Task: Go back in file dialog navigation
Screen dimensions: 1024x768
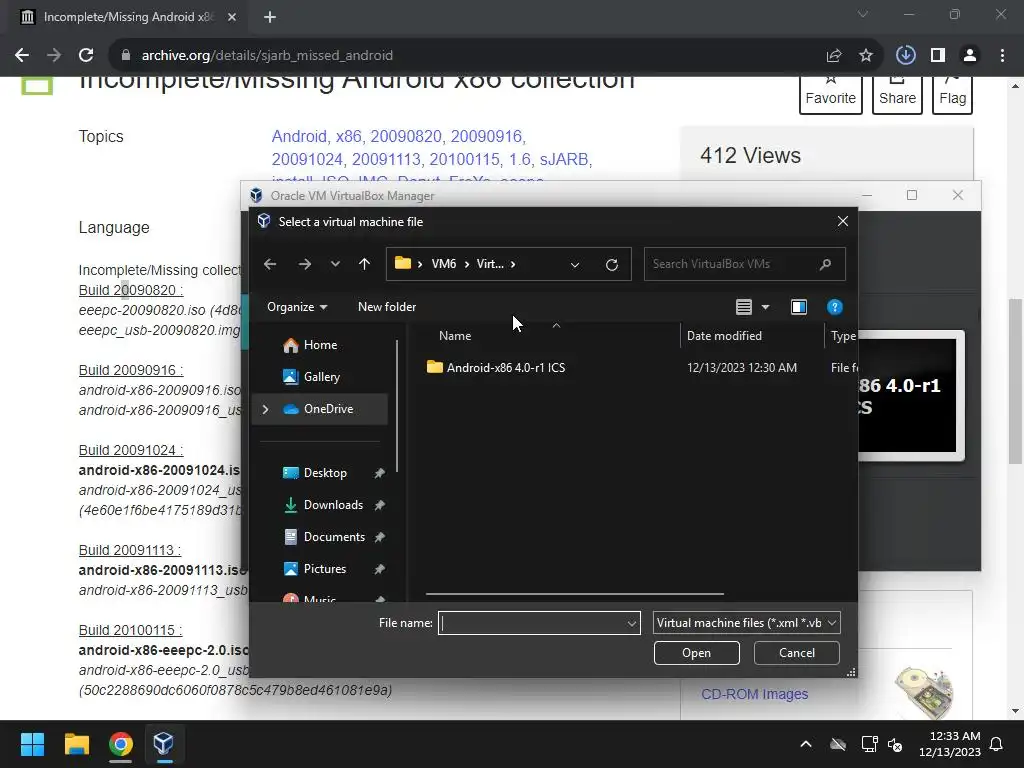Action: pyautogui.click(x=270, y=264)
